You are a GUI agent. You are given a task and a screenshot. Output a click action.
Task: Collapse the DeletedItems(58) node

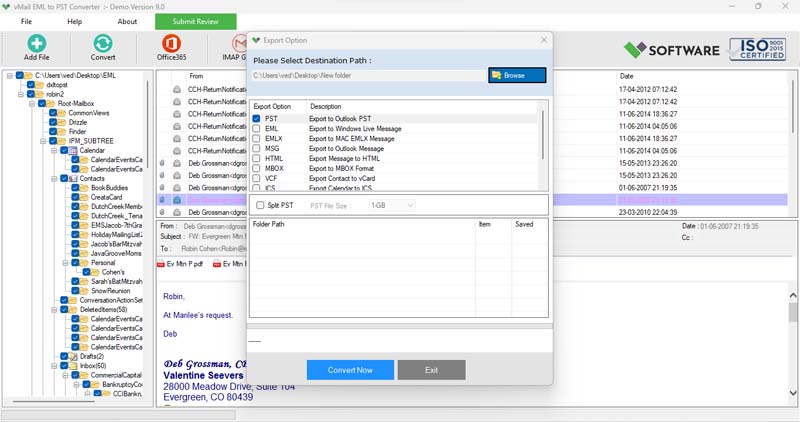[55, 310]
